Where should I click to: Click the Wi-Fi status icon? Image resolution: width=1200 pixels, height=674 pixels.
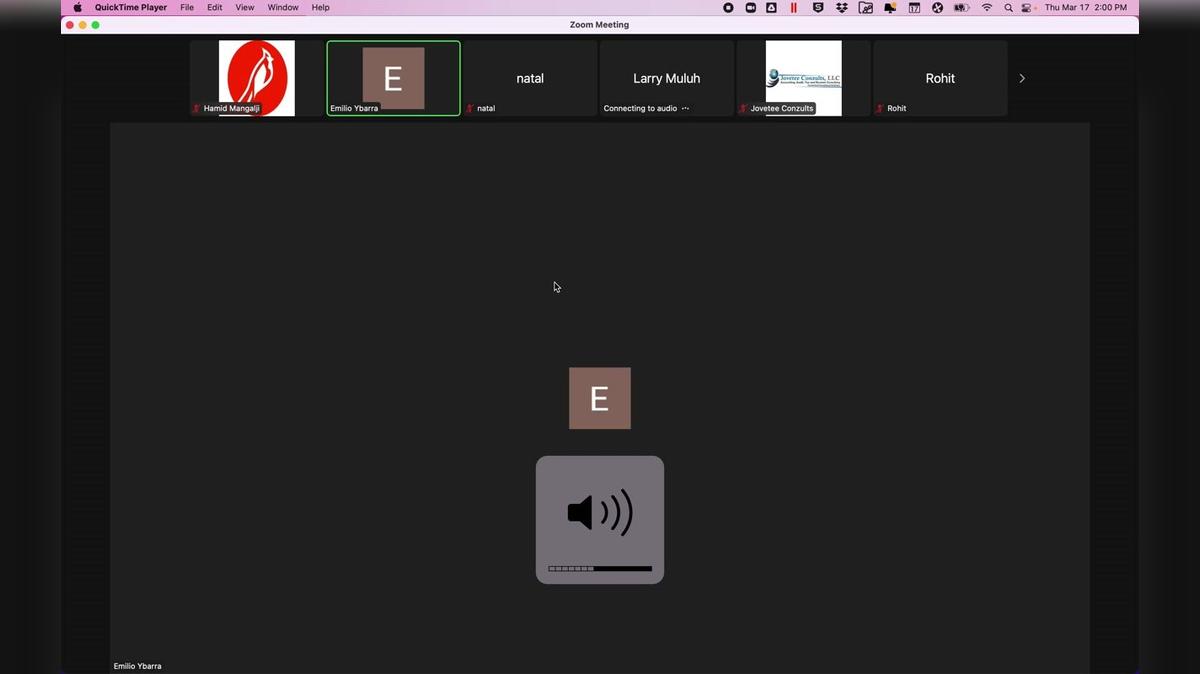987,8
